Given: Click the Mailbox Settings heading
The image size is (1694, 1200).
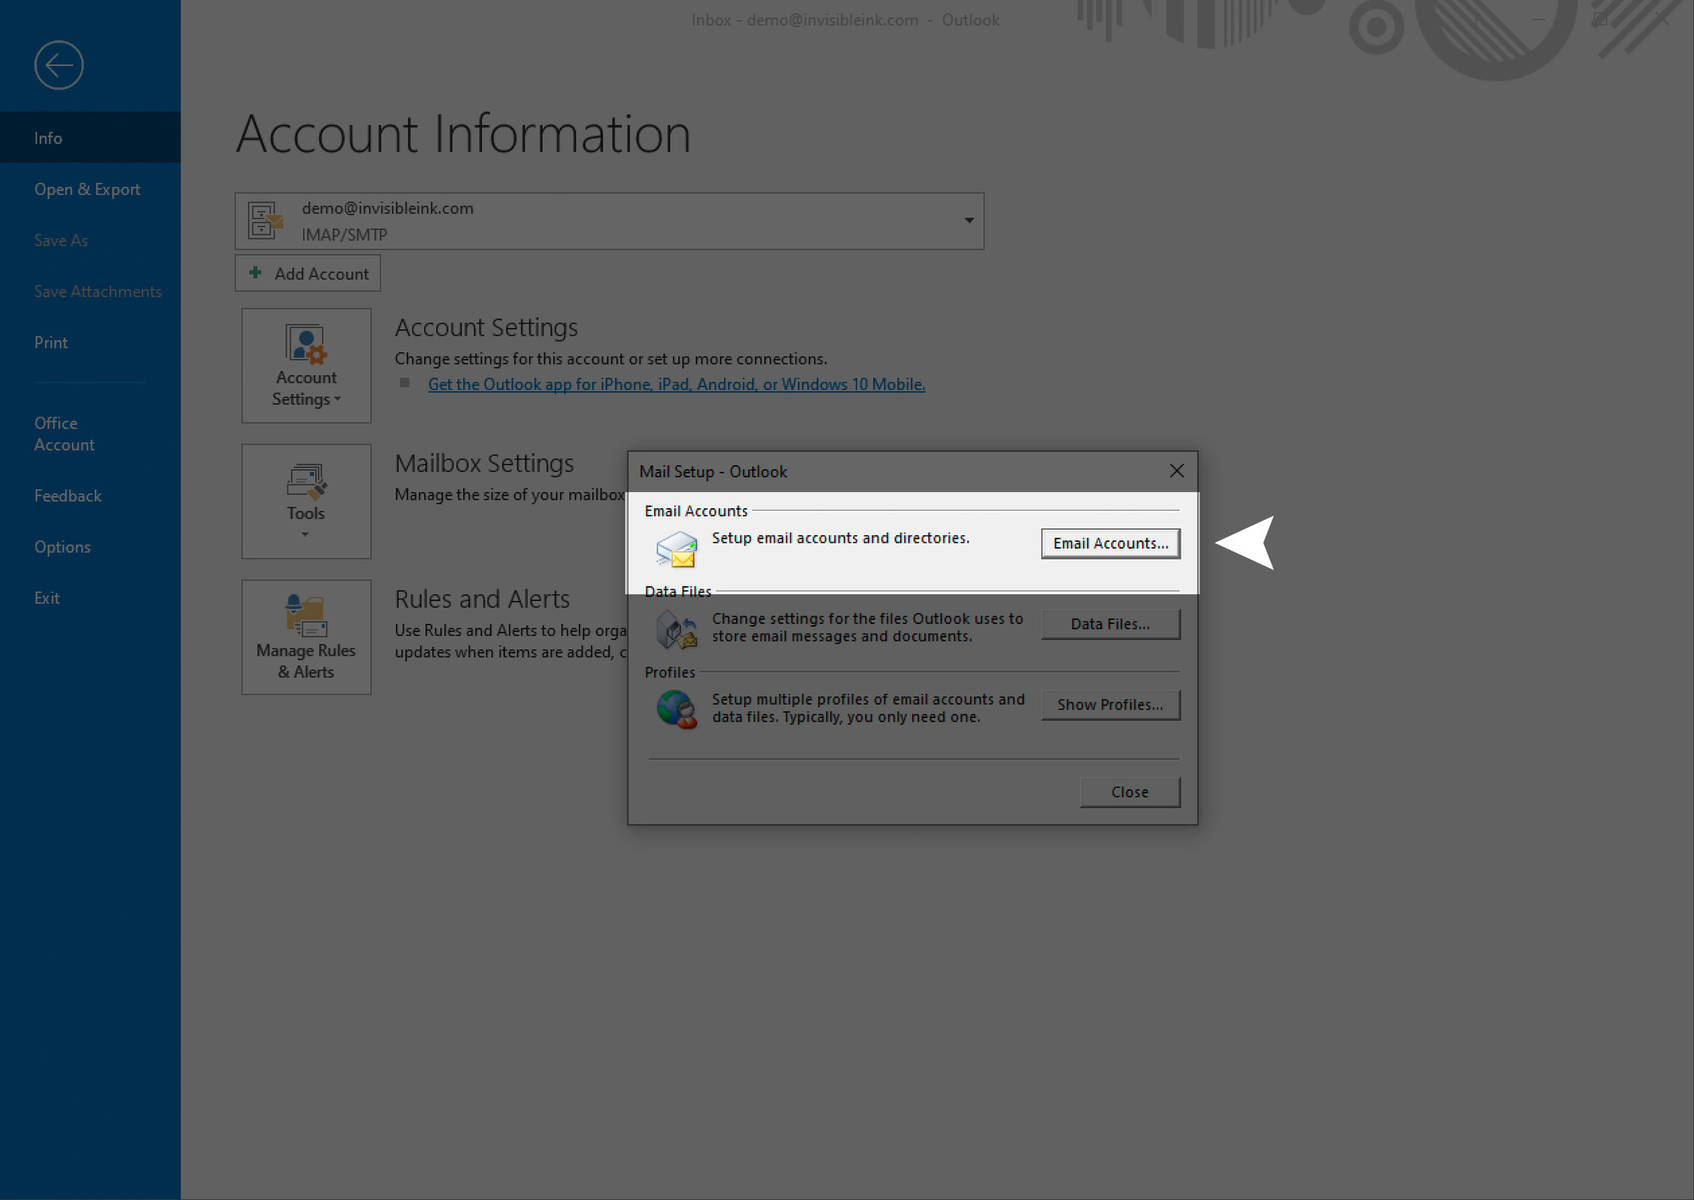Looking at the screenshot, I should [484, 463].
